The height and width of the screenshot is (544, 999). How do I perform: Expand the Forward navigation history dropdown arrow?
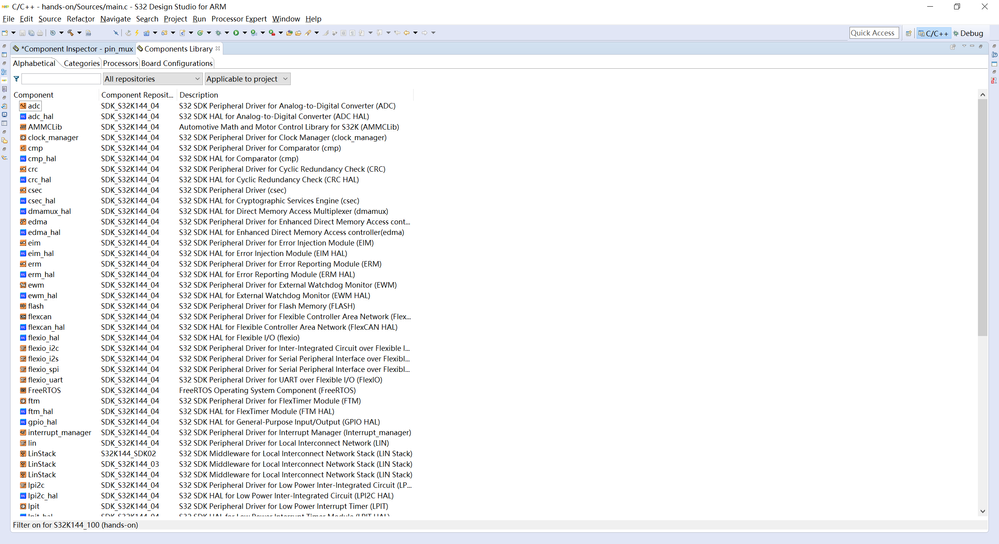pyautogui.click(x=433, y=32)
